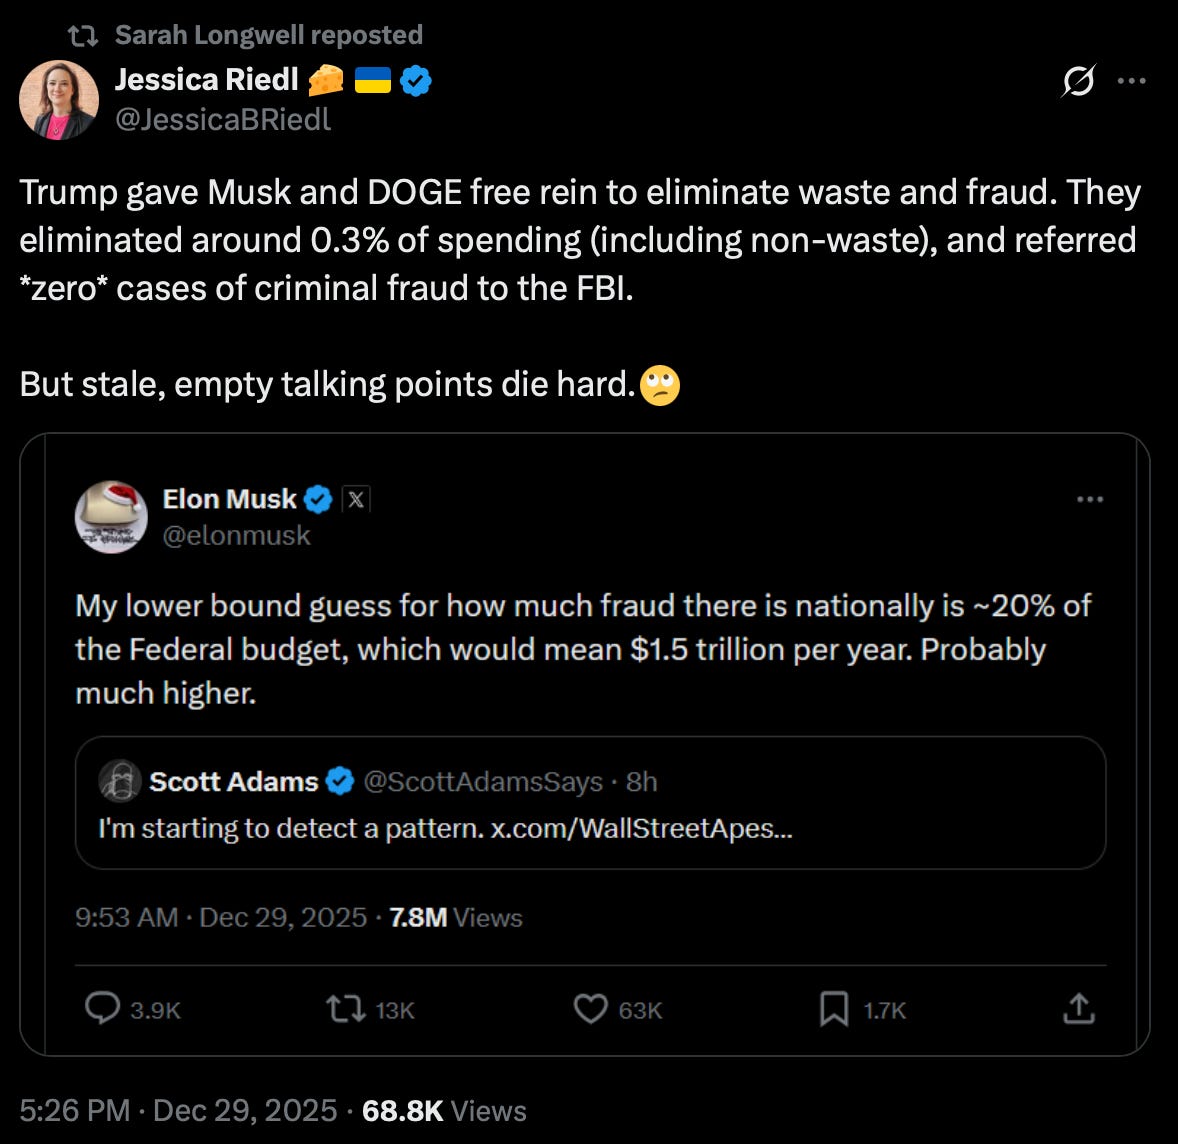Open the @elonmusk handle link

[237, 536]
